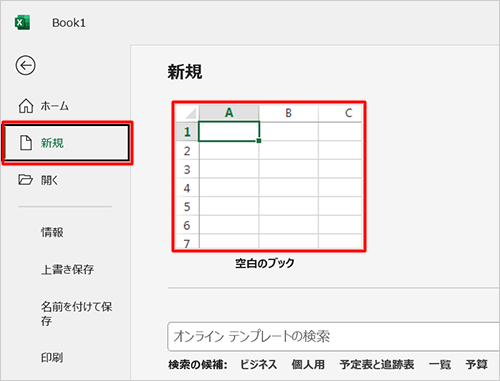Search templates for 個人用

308,364
